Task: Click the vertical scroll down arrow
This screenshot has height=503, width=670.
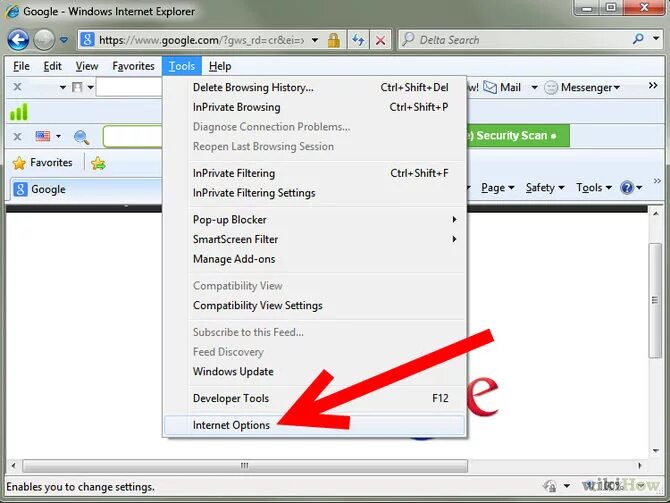Action: (655, 450)
